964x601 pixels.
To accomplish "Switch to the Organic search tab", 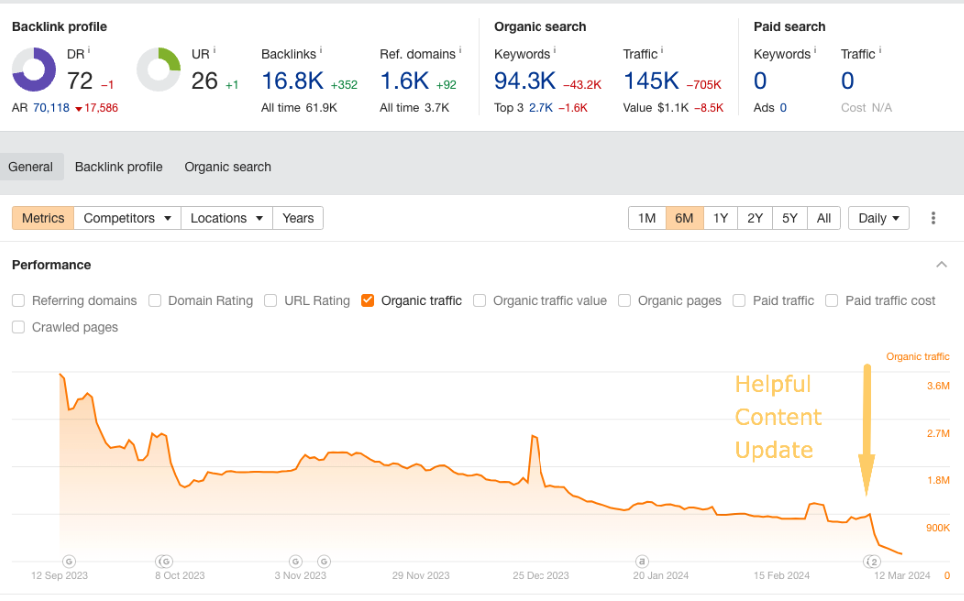I will click(x=227, y=167).
